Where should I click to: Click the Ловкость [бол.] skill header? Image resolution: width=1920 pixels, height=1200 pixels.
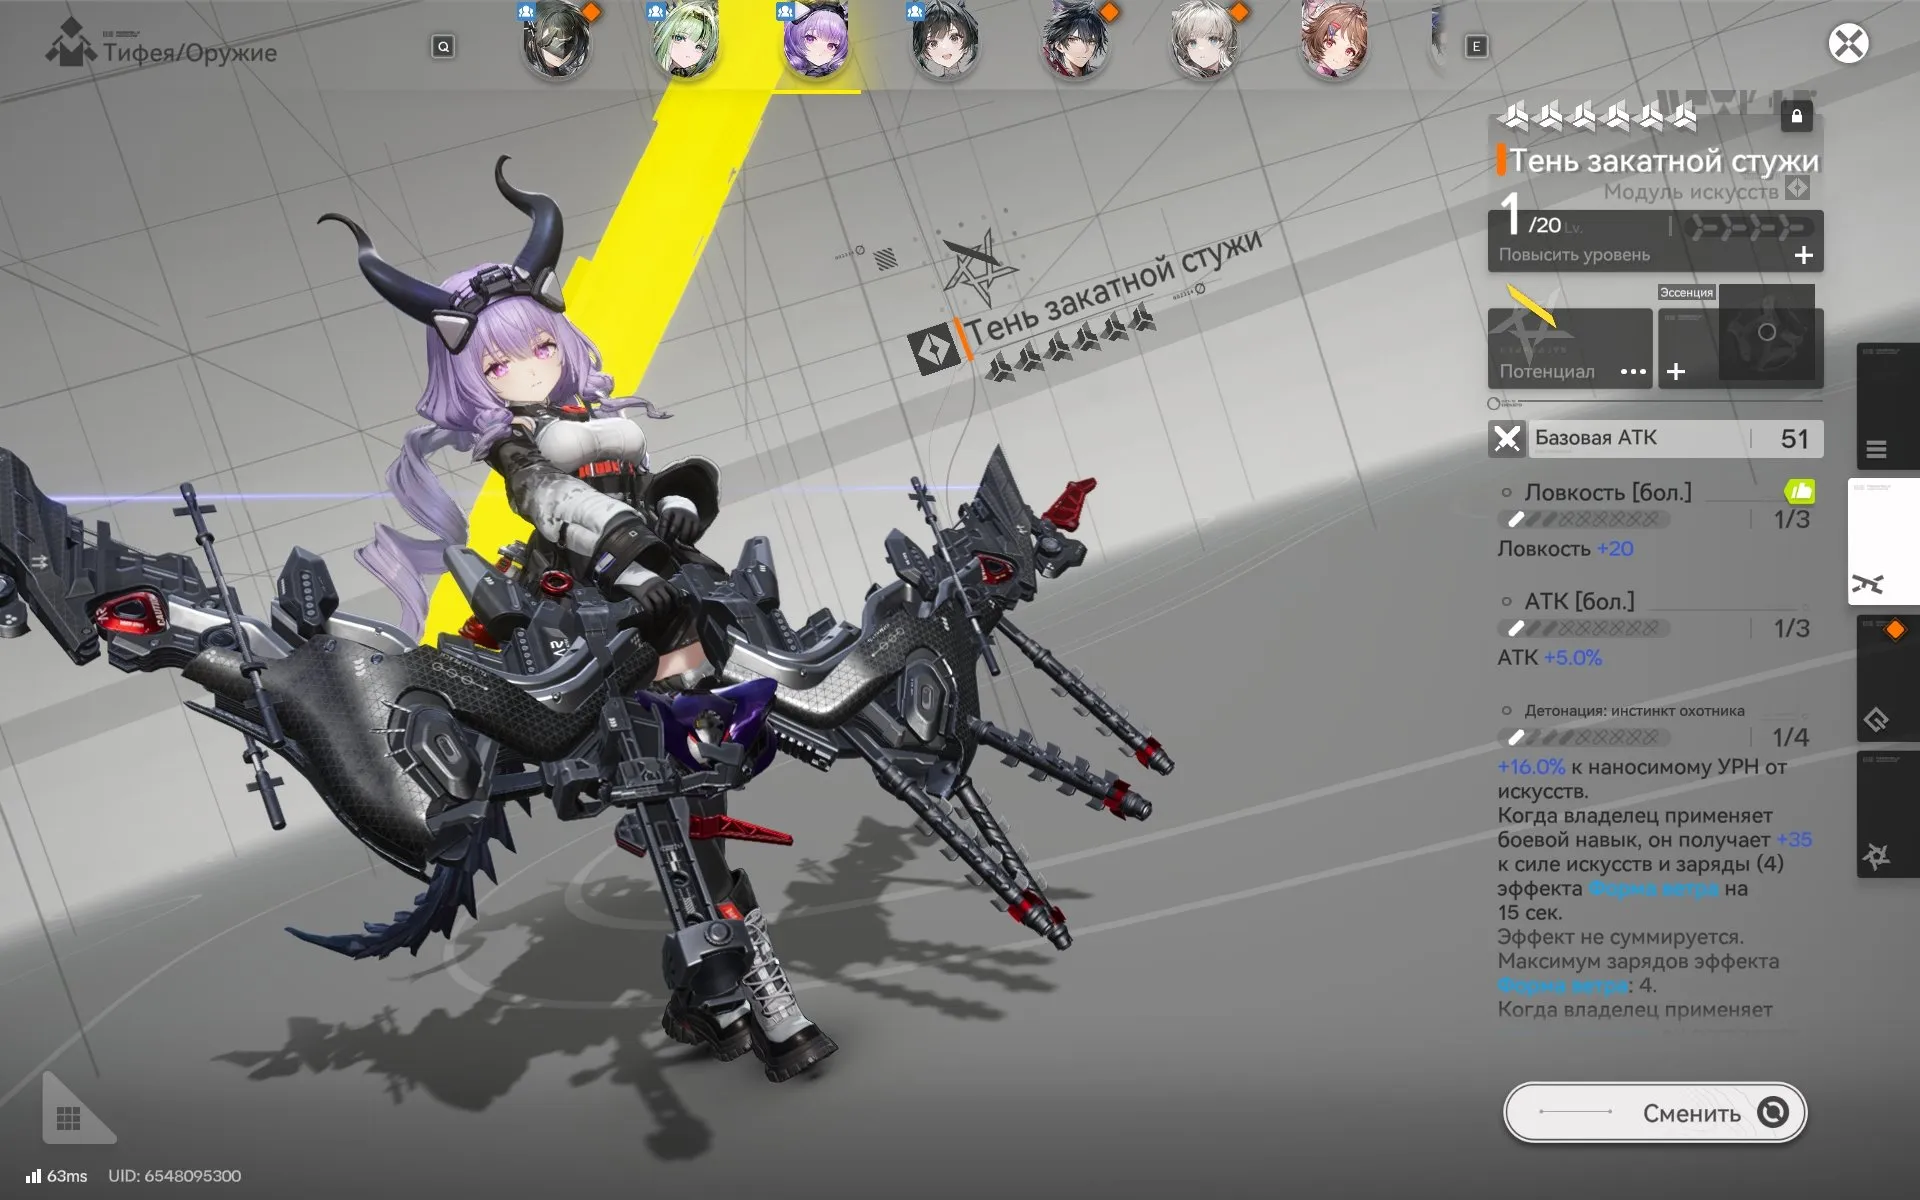[1608, 492]
